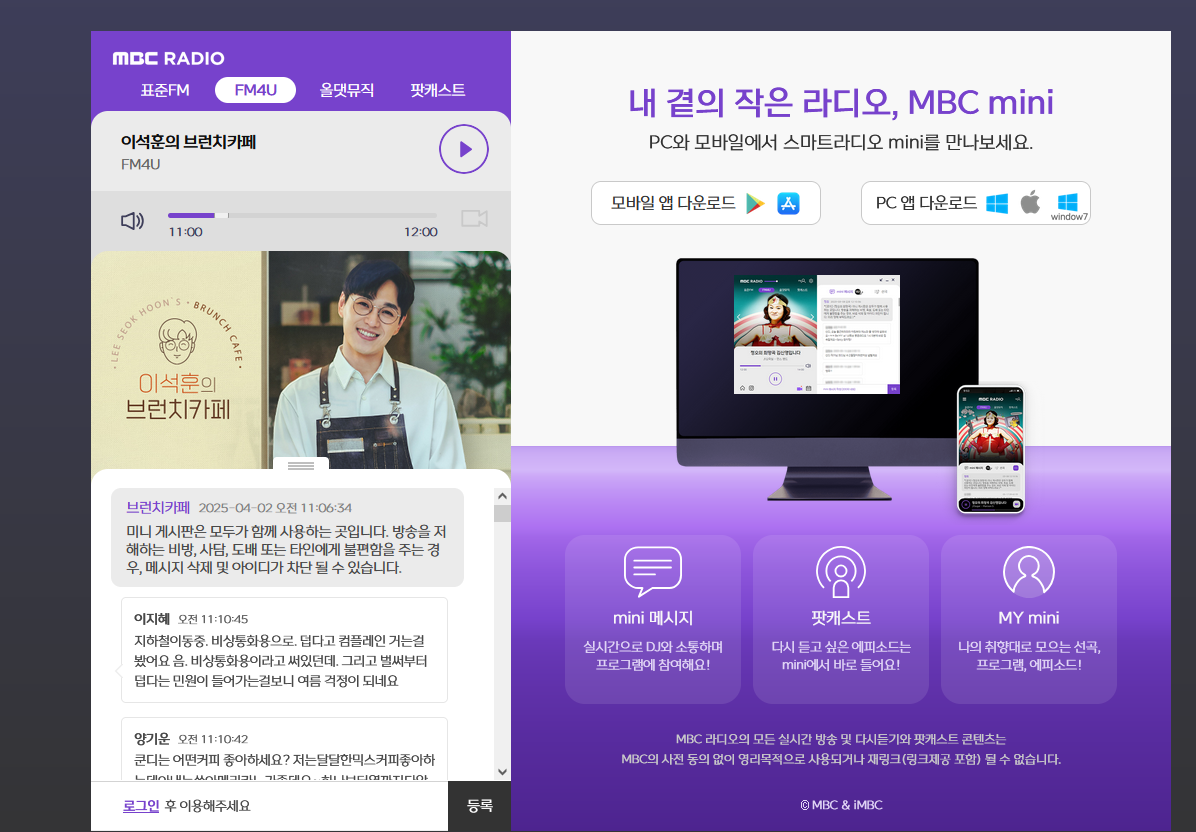Viewport: 1196px width, 832px height.
Task: Click the mini 메시지 card title
Action: [653, 618]
